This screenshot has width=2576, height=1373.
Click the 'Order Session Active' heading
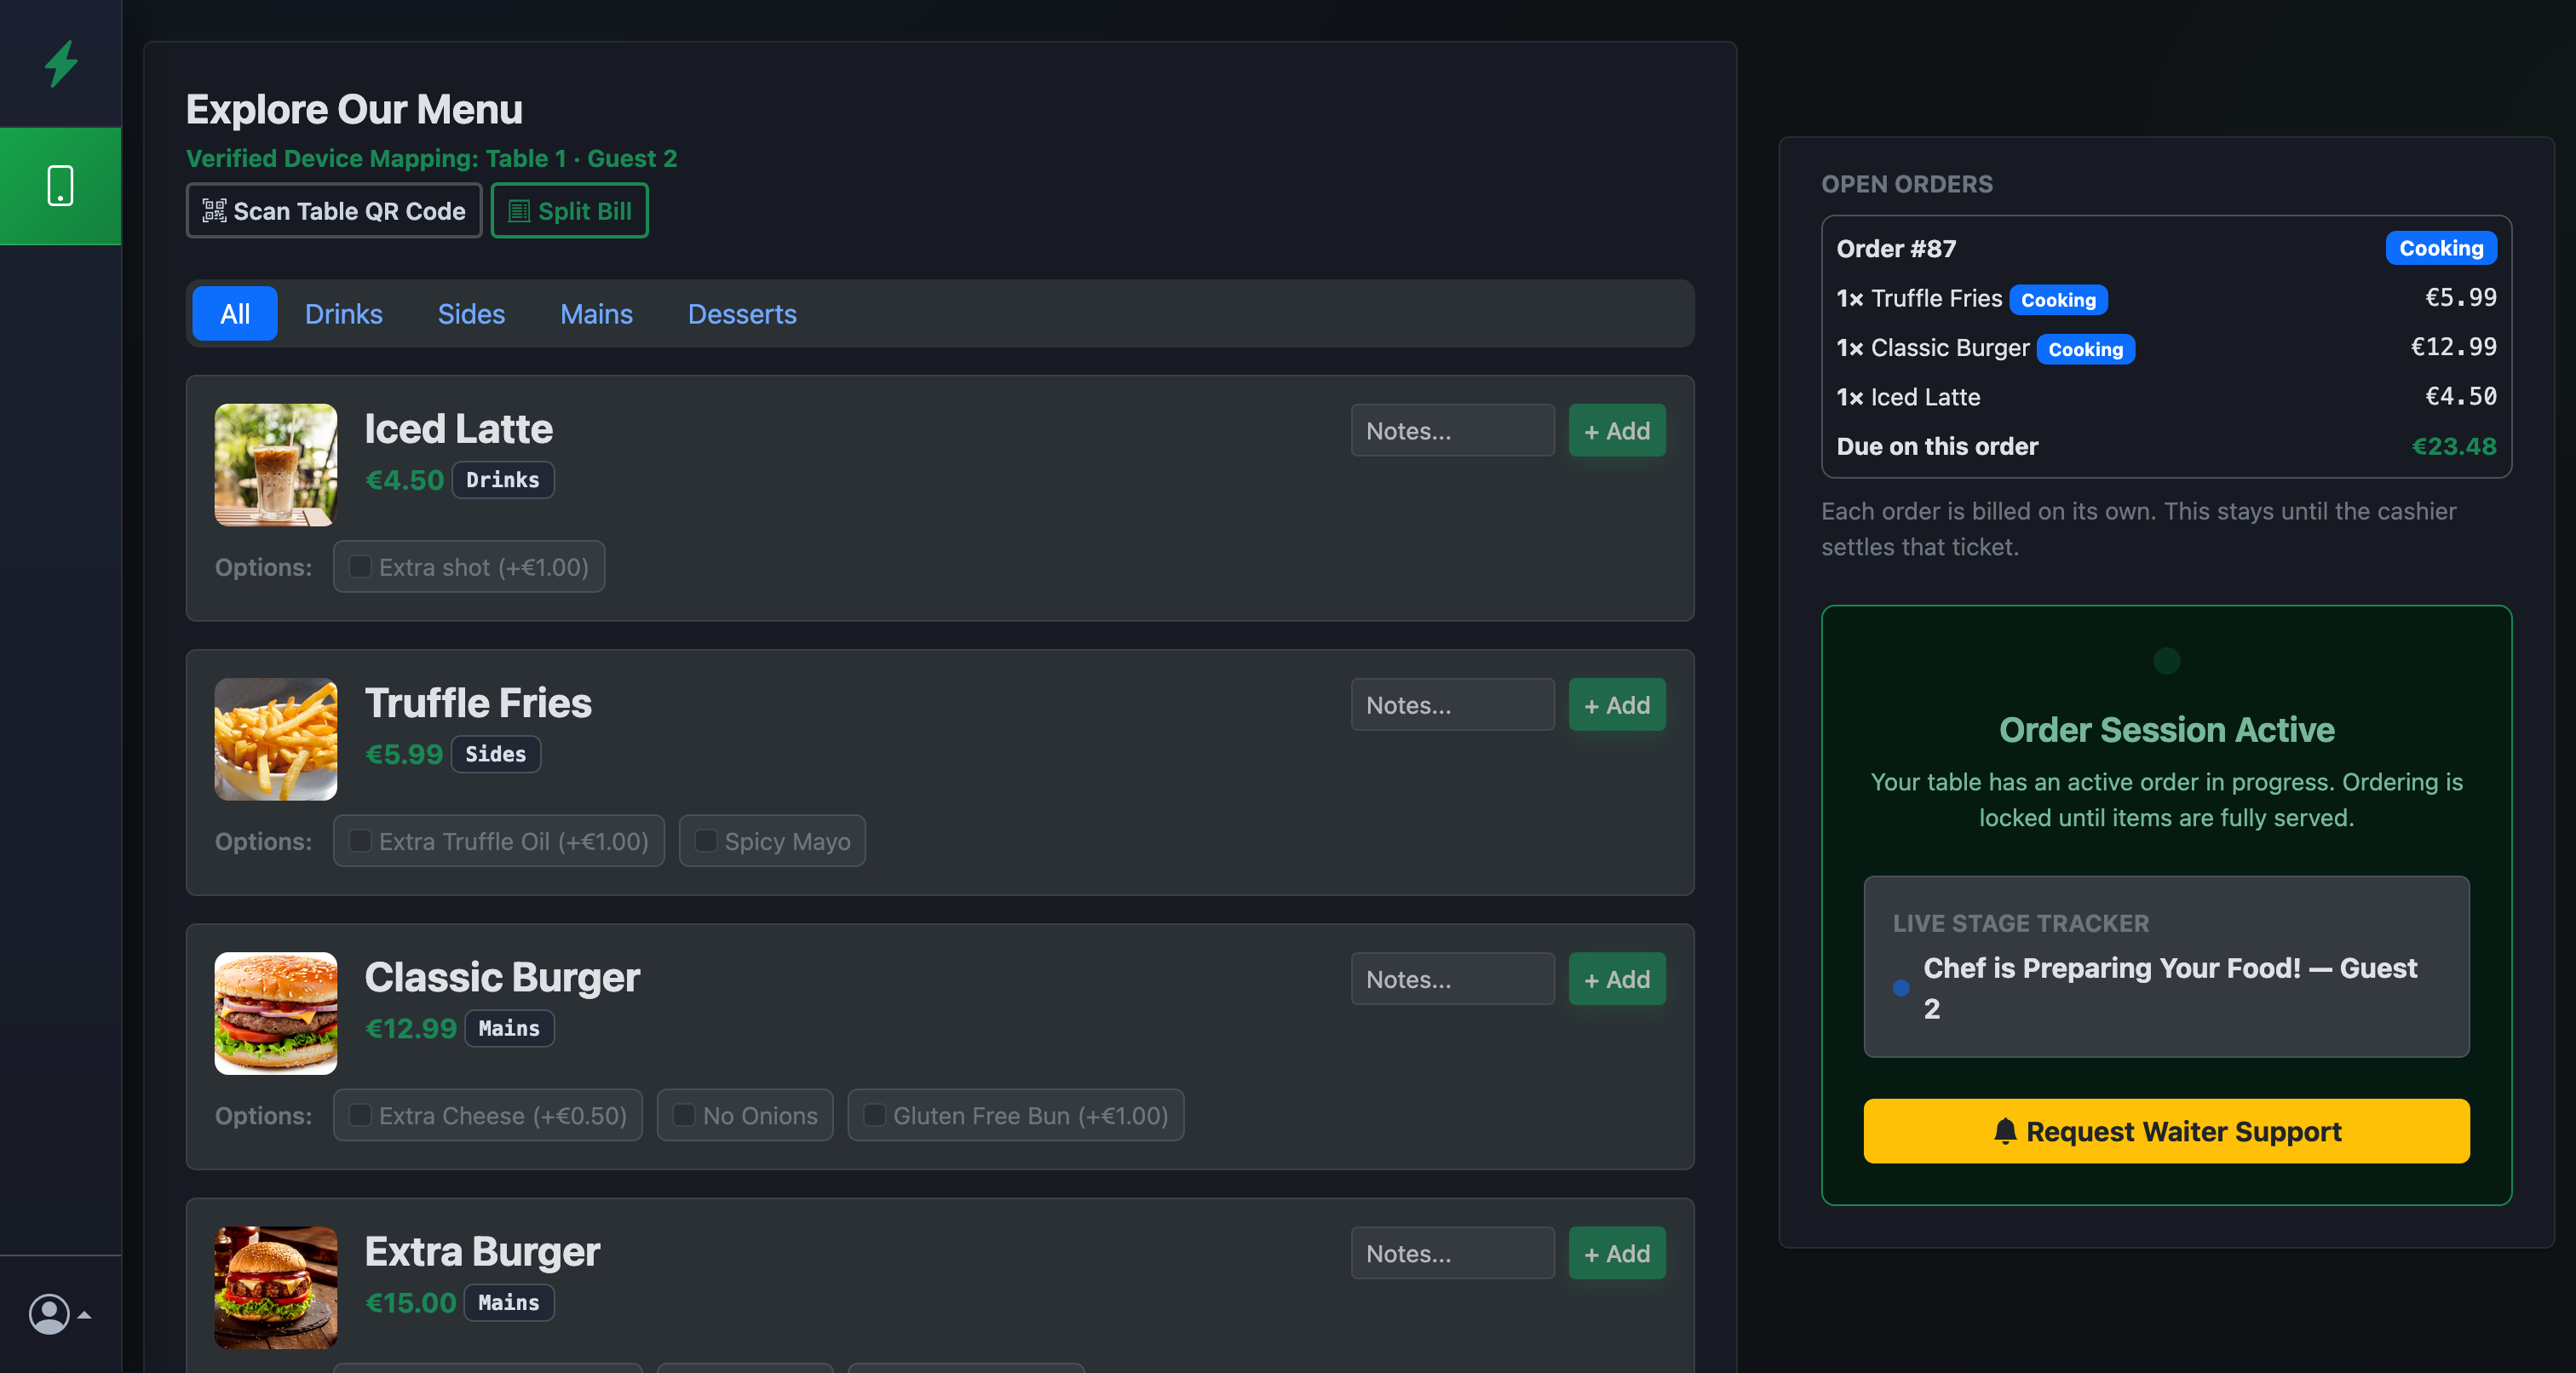tap(2166, 729)
